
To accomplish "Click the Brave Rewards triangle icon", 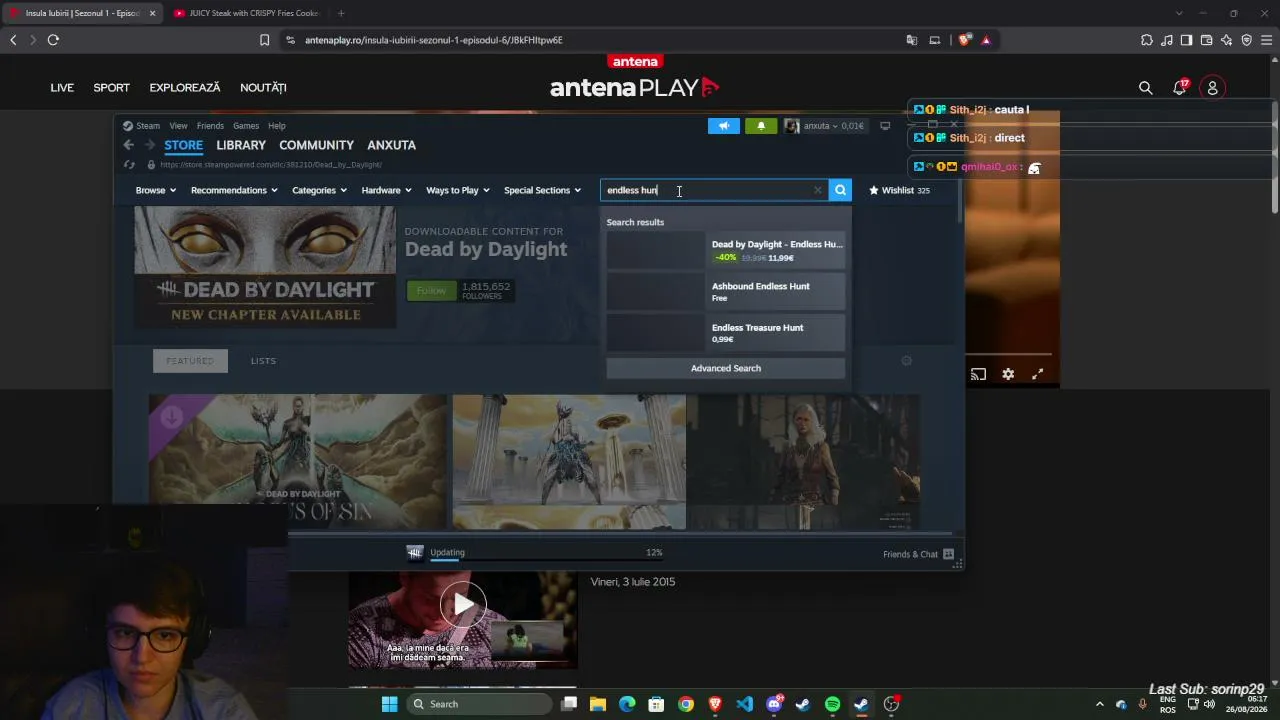I will click(x=986, y=40).
